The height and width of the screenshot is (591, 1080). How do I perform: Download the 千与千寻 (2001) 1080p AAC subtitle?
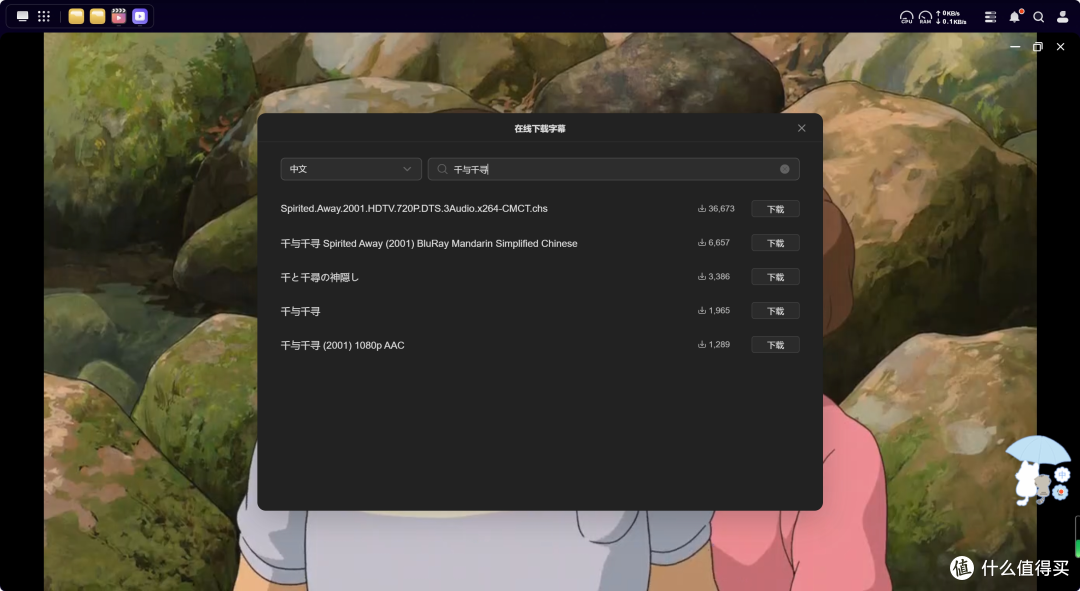[x=775, y=344]
